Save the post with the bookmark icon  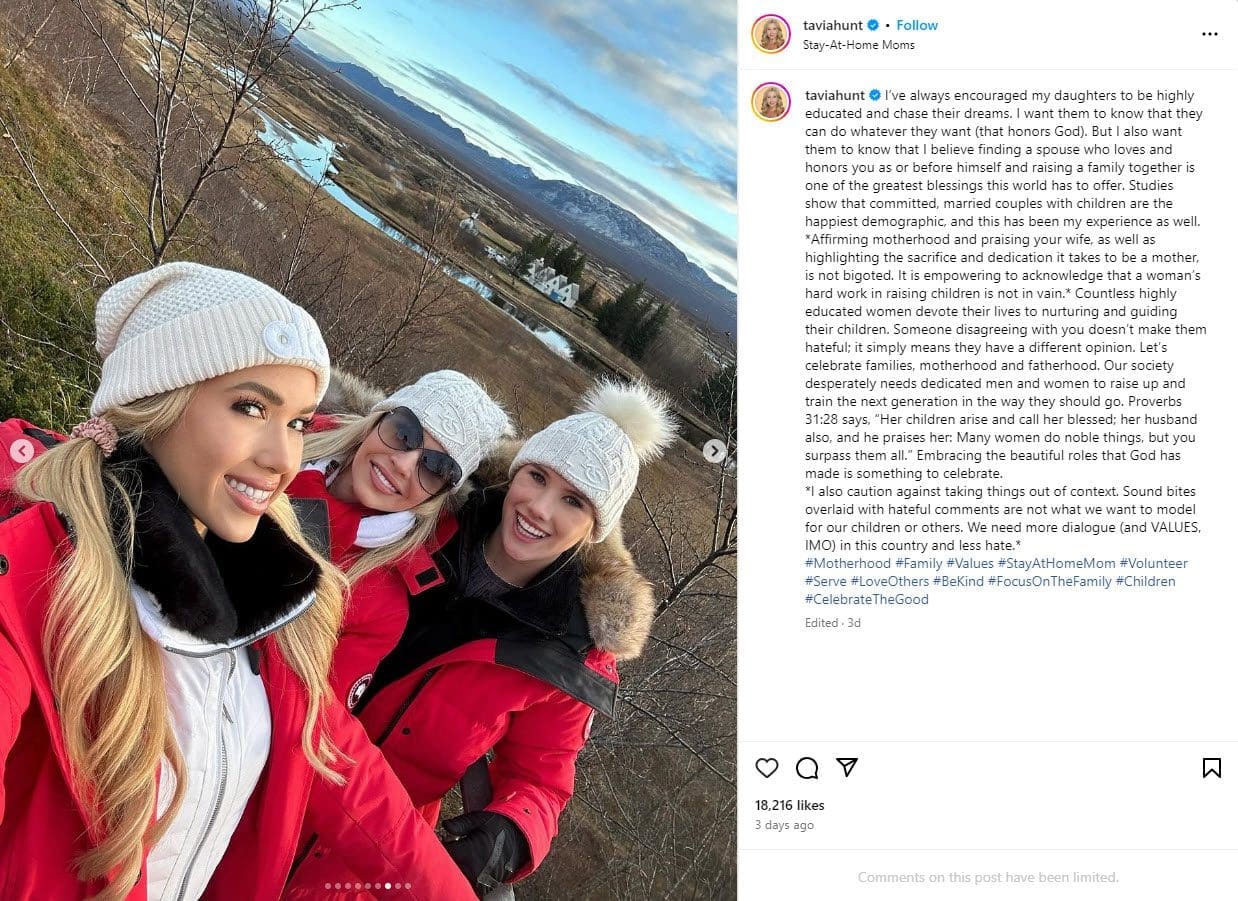coord(1211,768)
